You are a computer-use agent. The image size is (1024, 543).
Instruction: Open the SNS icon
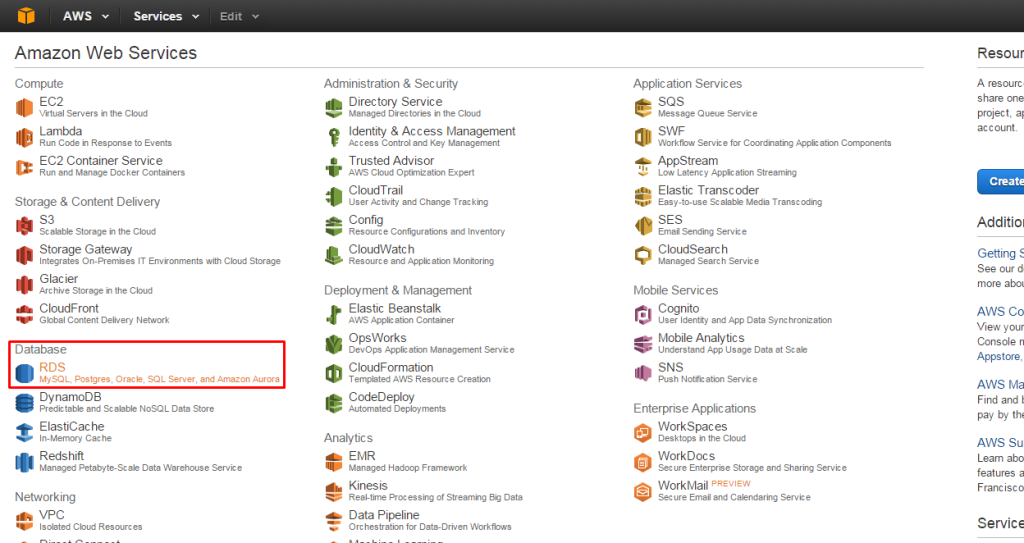pyautogui.click(x=643, y=374)
